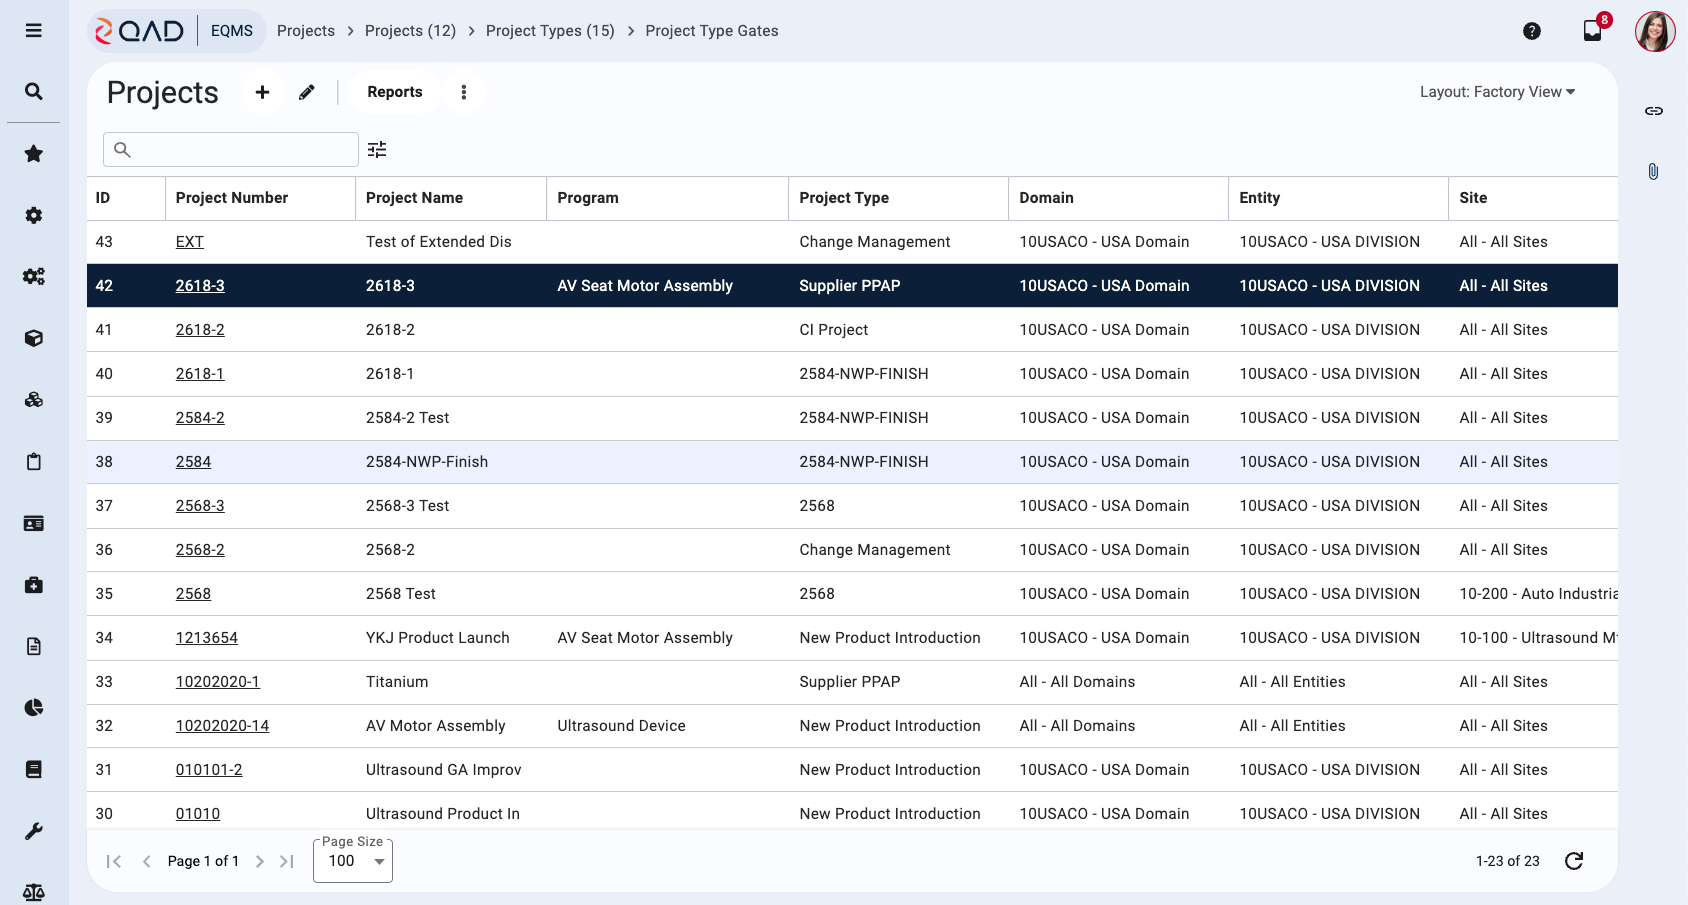The height and width of the screenshot is (905, 1688).
Task: Open the clipboard sidebar icon
Action: [x=33, y=462]
